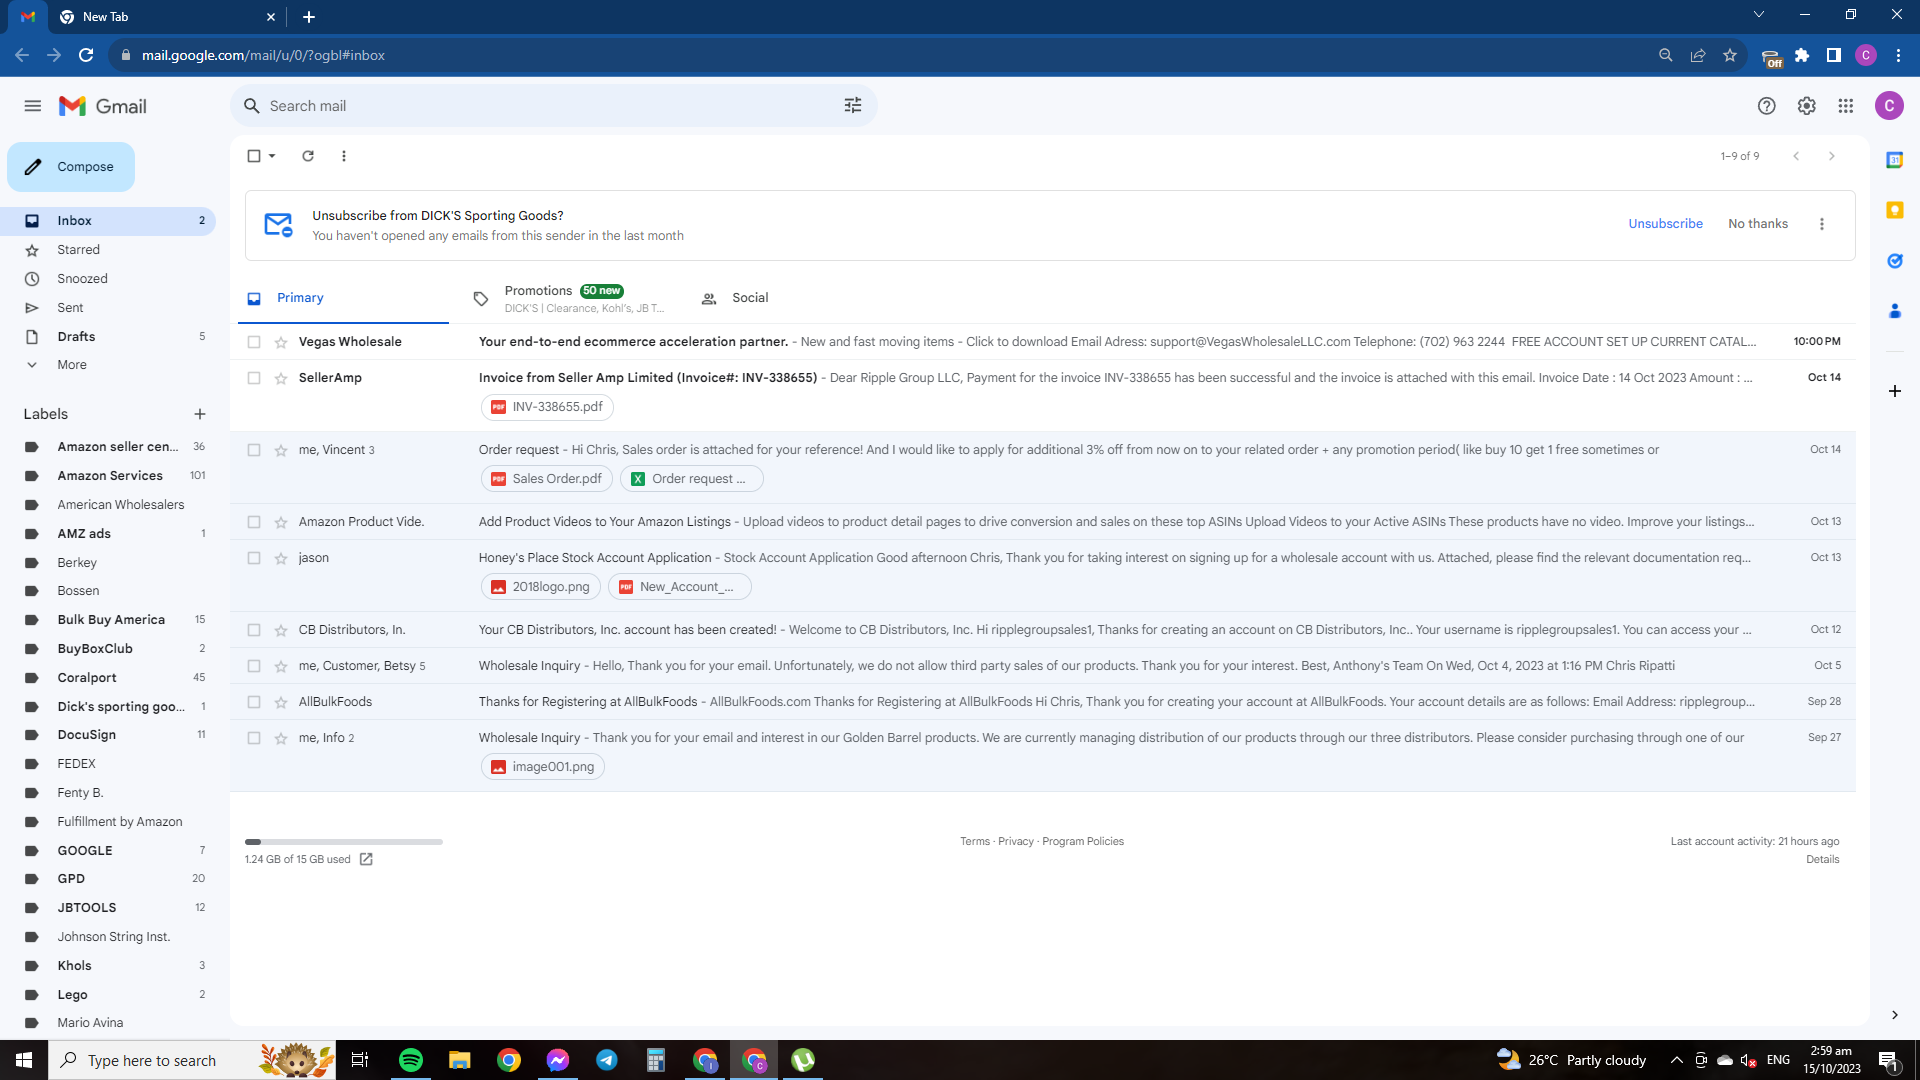Open the Amazon Services label
Screen dimensions: 1920x1080
point(108,476)
